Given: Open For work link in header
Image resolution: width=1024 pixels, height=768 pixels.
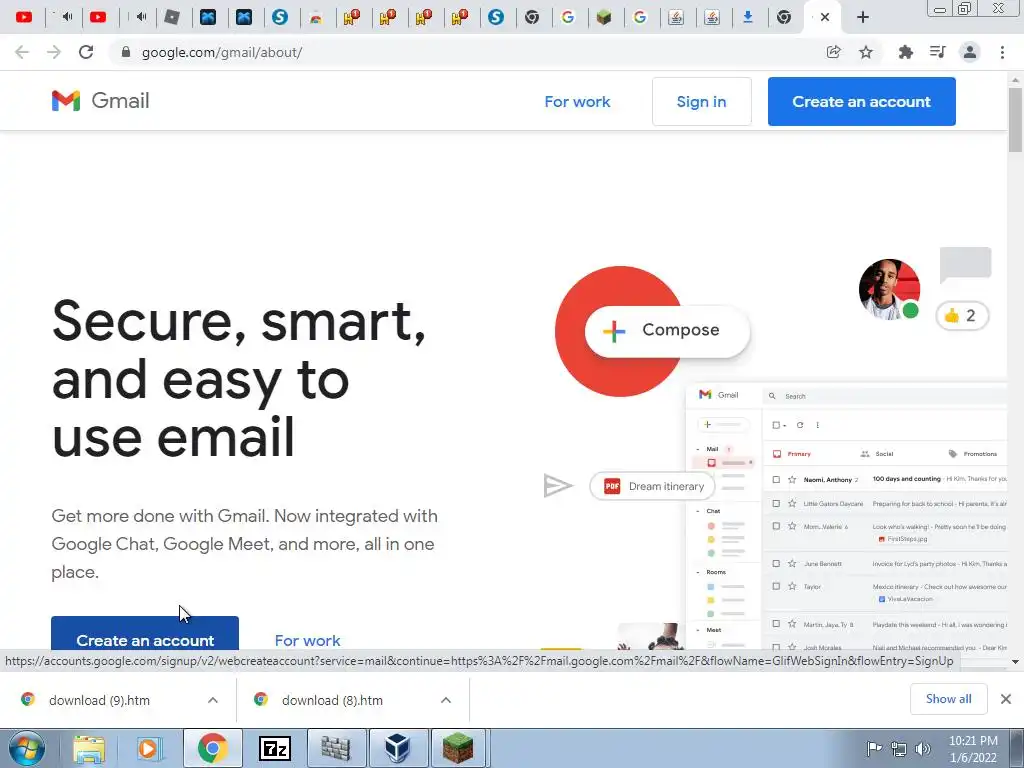Looking at the screenshot, I should [x=577, y=102].
